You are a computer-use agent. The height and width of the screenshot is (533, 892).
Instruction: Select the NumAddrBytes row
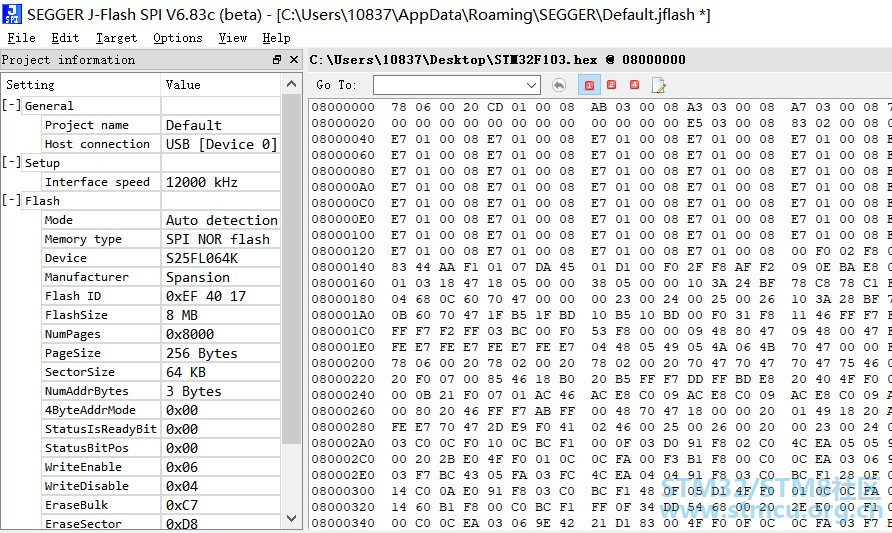coord(162,391)
